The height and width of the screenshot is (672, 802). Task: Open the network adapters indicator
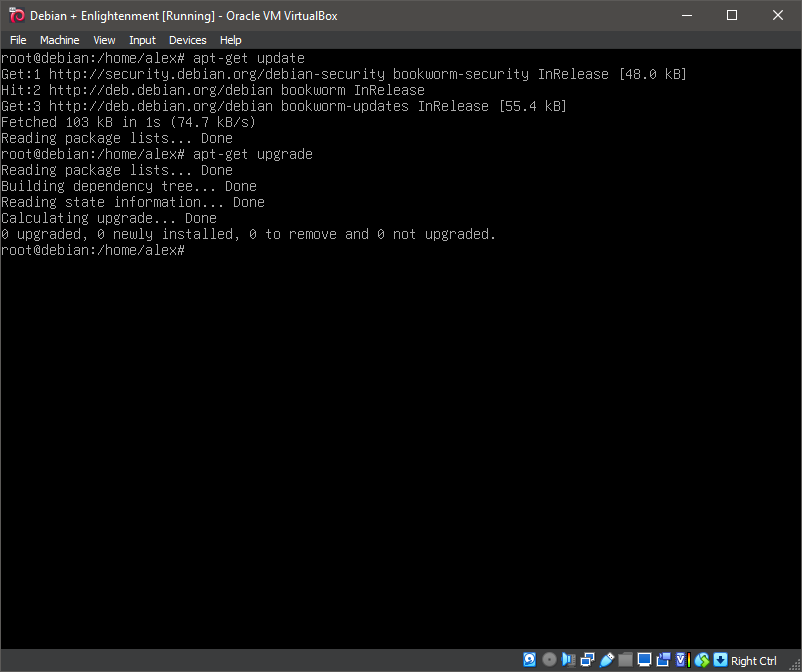pos(587,660)
